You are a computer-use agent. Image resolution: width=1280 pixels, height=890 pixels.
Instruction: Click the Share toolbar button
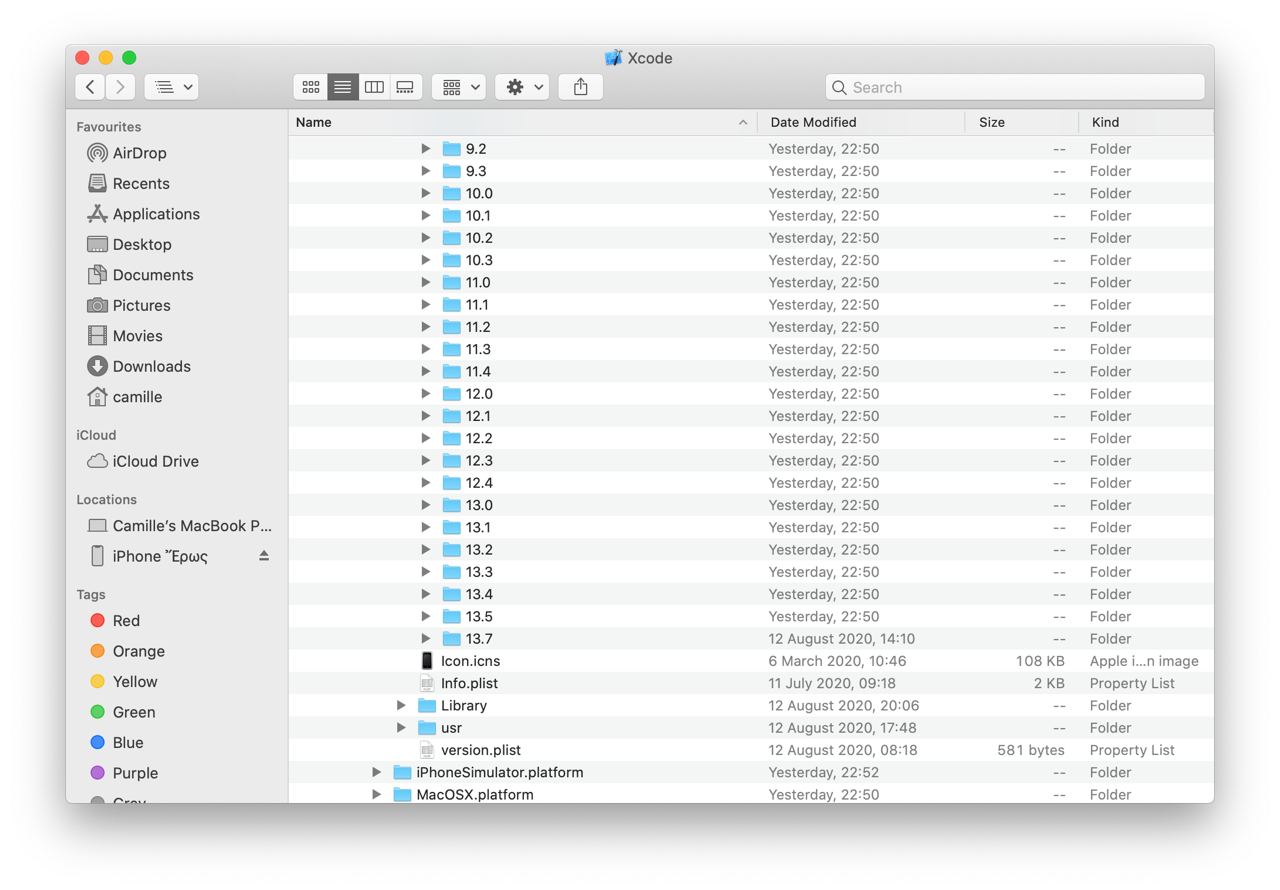(x=581, y=87)
